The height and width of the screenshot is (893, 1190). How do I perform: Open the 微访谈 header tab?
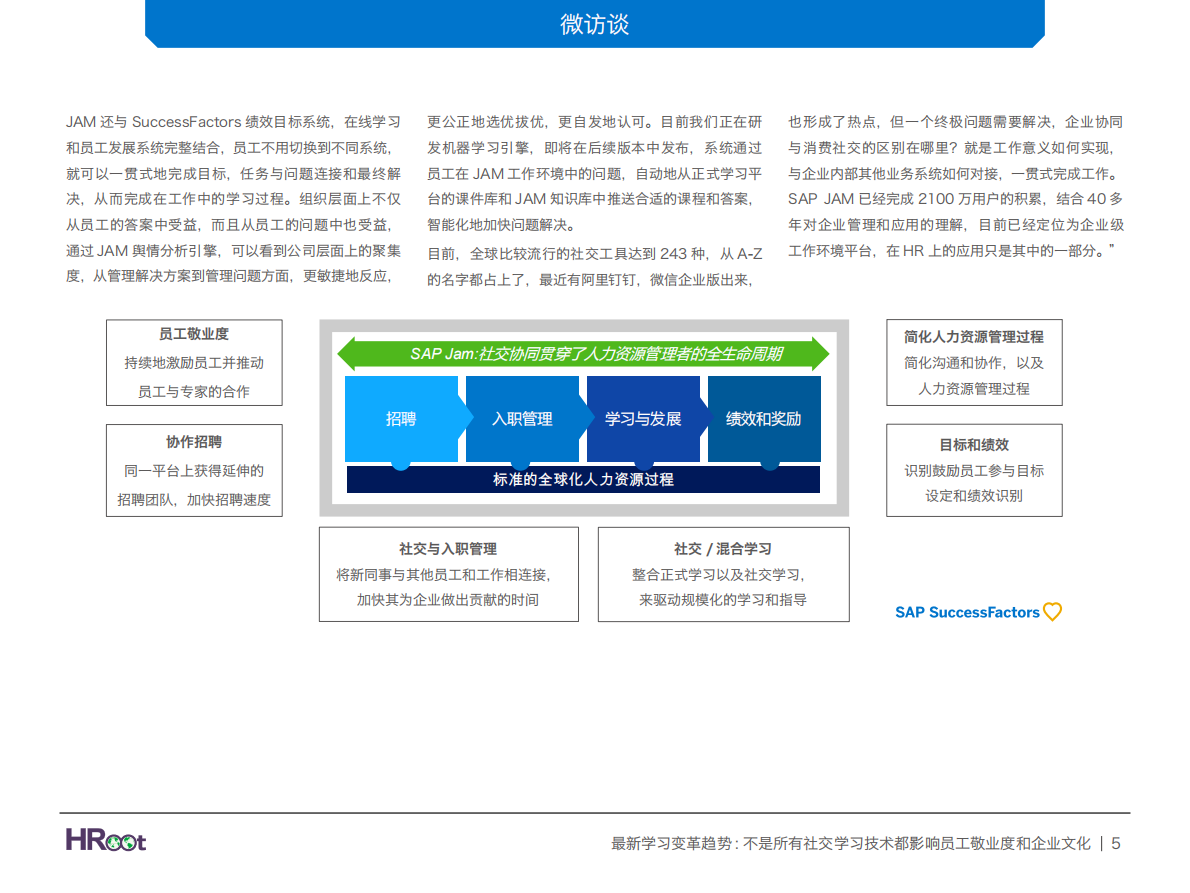pos(595,24)
